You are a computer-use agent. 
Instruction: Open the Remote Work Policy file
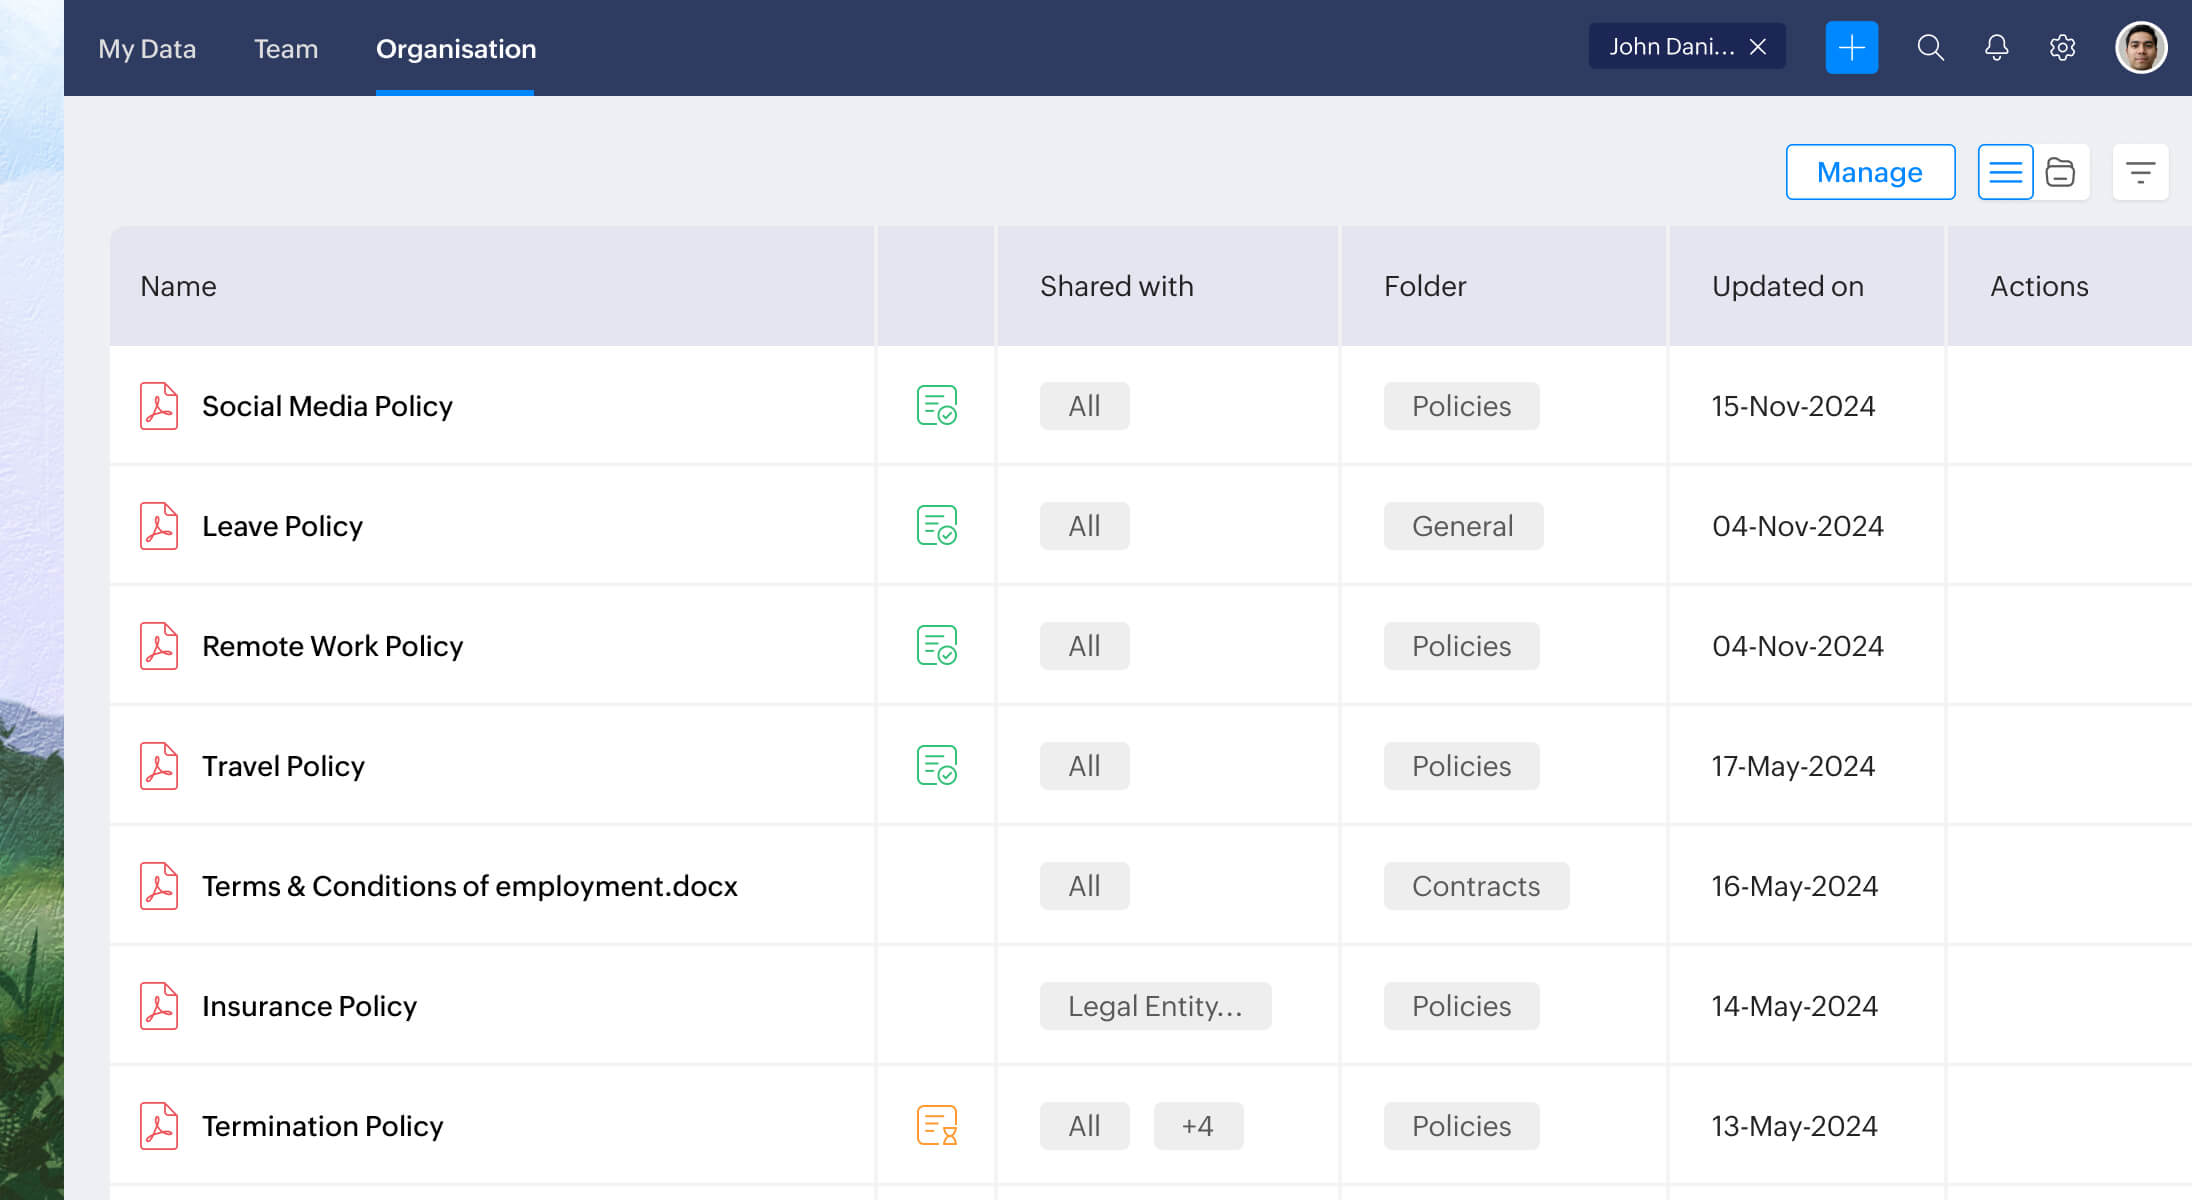click(332, 645)
